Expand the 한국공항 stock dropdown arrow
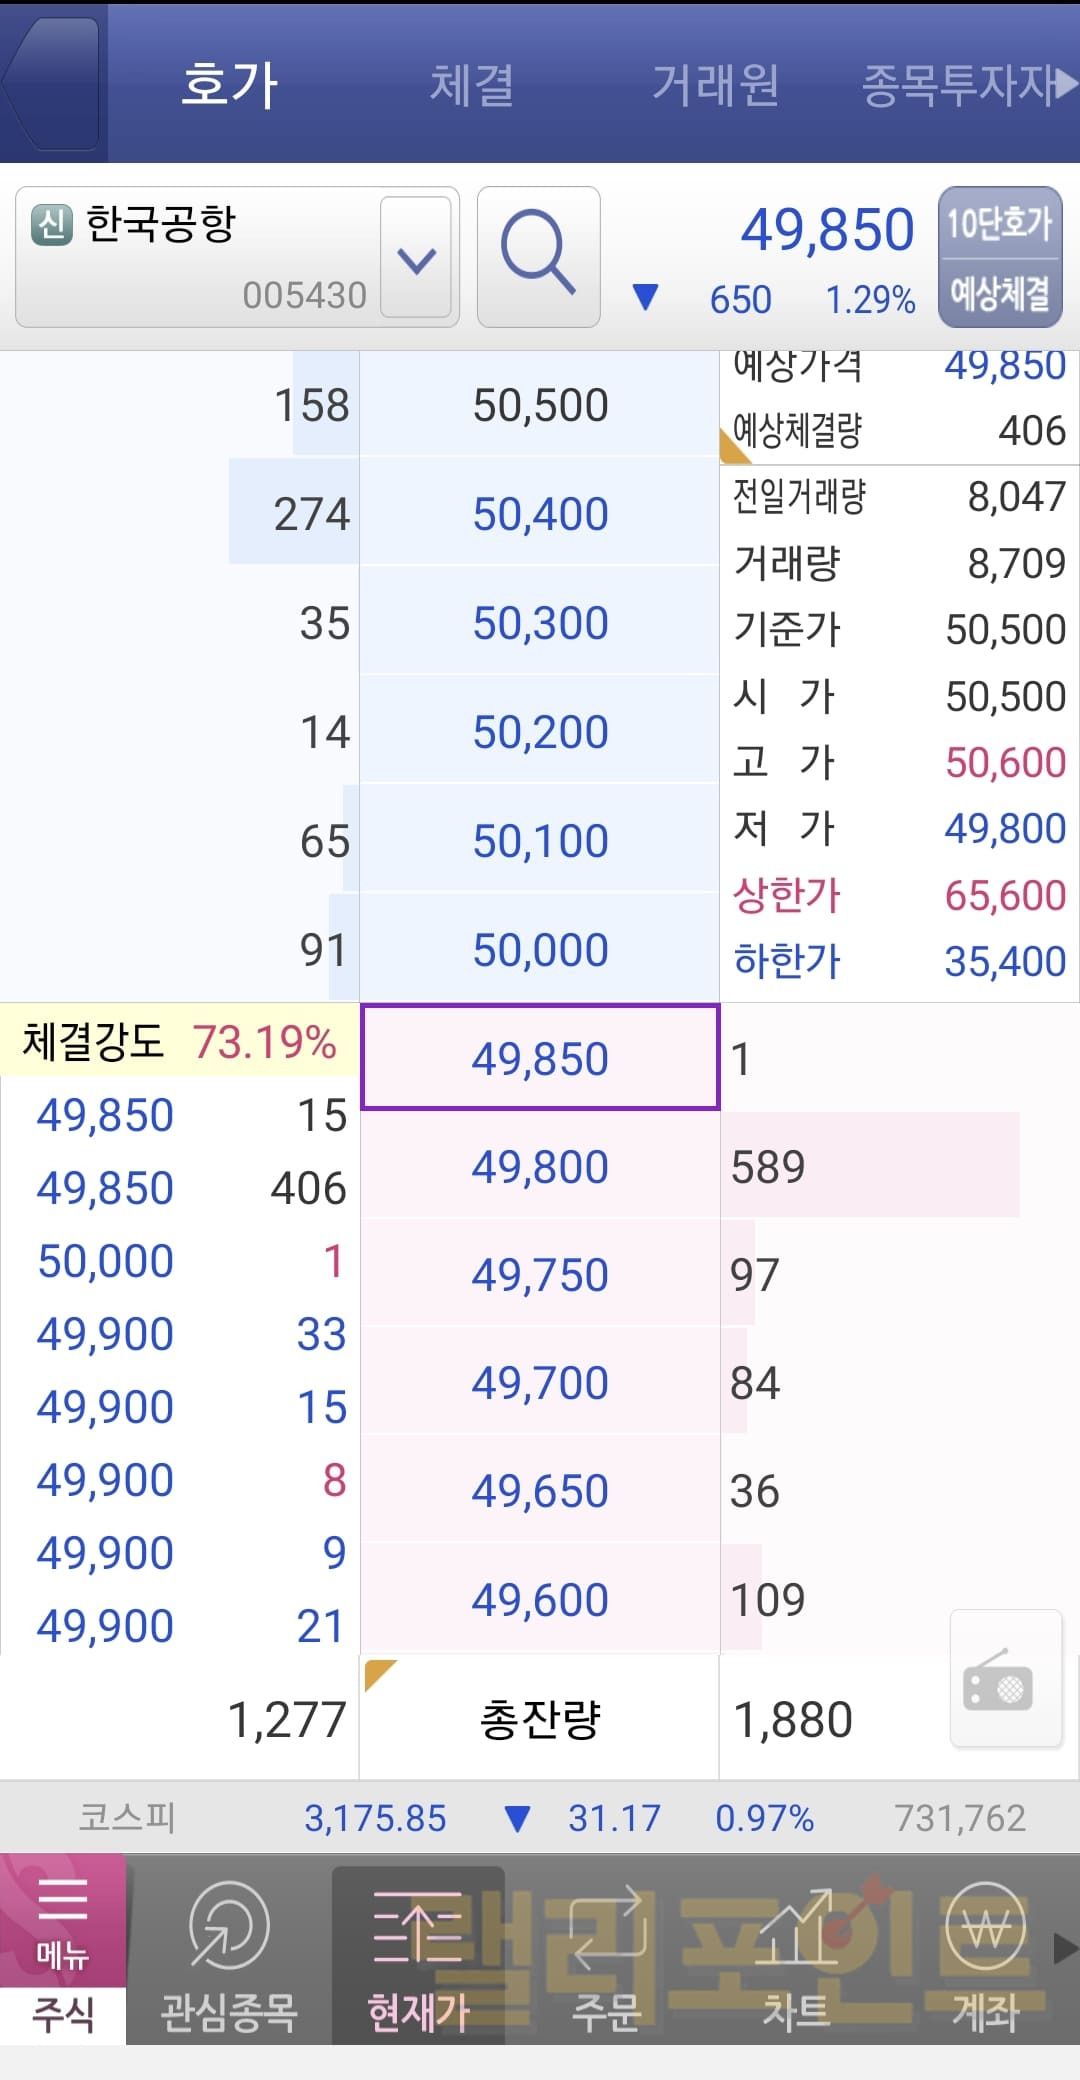This screenshot has height=2080, width=1080. (416, 258)
